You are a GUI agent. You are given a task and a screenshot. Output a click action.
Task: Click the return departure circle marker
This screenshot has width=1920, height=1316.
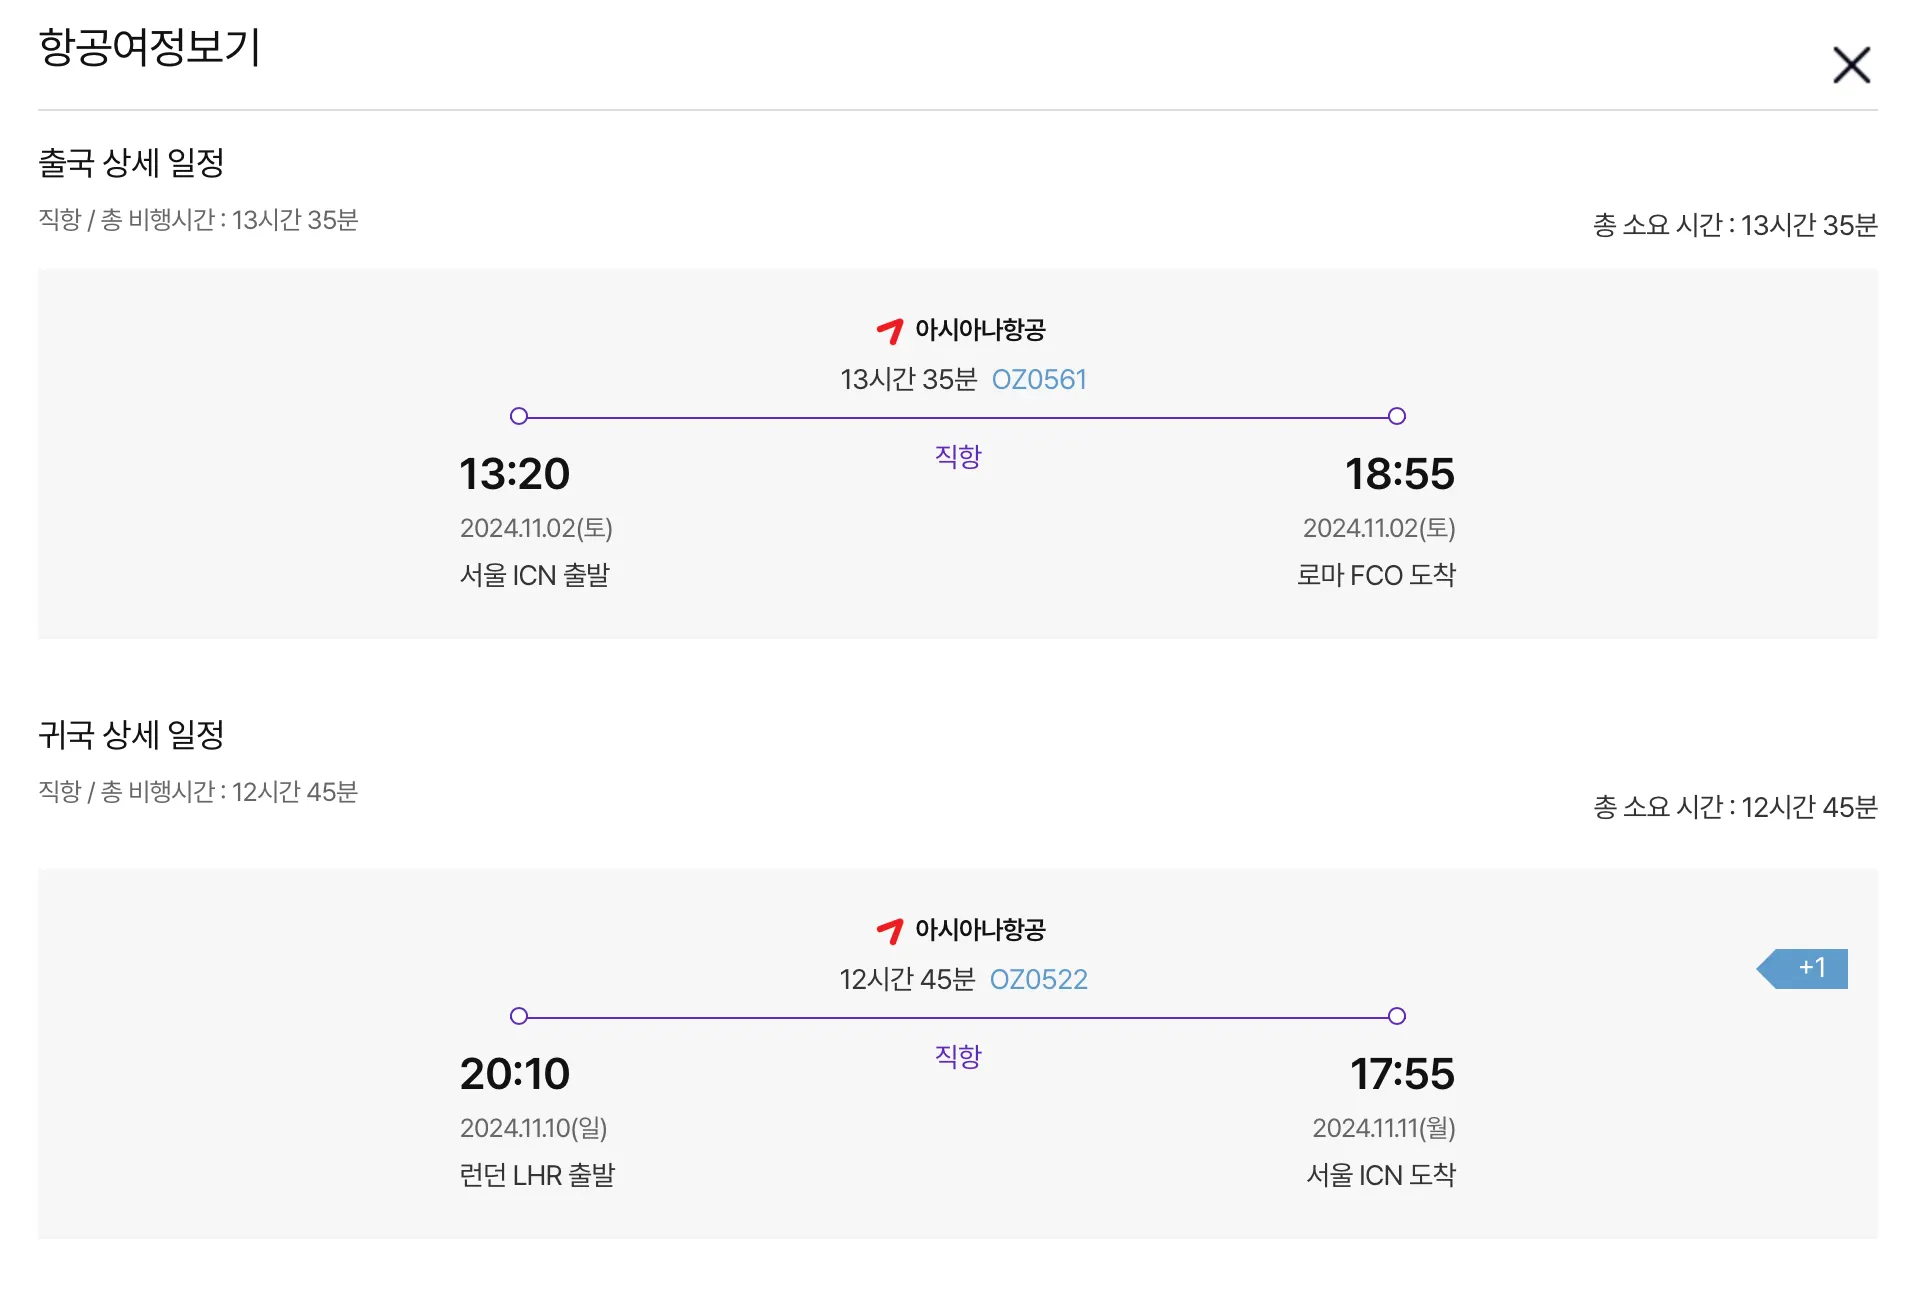pyautogui.click(x=518, y=1016)
